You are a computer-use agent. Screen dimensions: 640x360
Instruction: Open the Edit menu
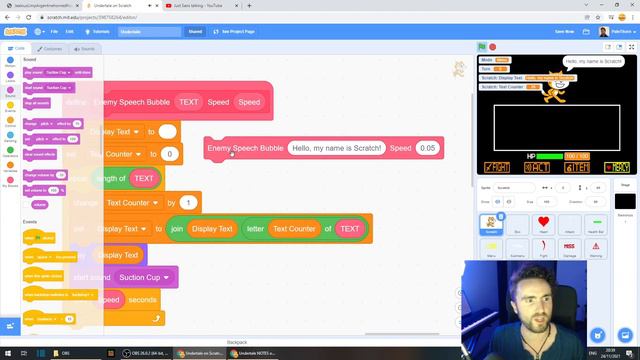point(70,31)
